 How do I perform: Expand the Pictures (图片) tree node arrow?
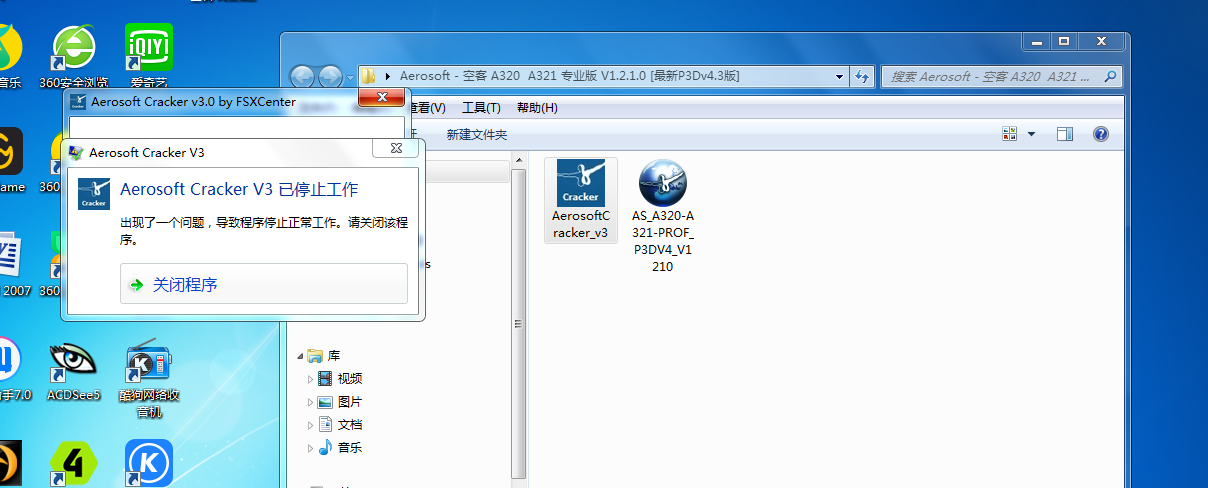(x=310, y=401)
